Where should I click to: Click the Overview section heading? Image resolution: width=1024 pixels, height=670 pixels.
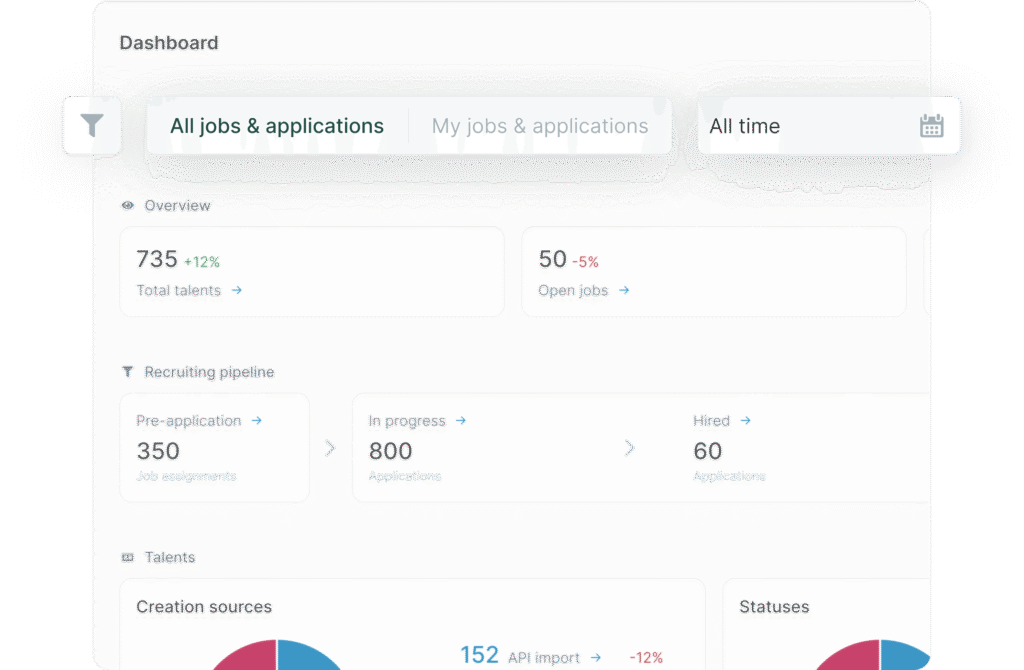[177, 206]
